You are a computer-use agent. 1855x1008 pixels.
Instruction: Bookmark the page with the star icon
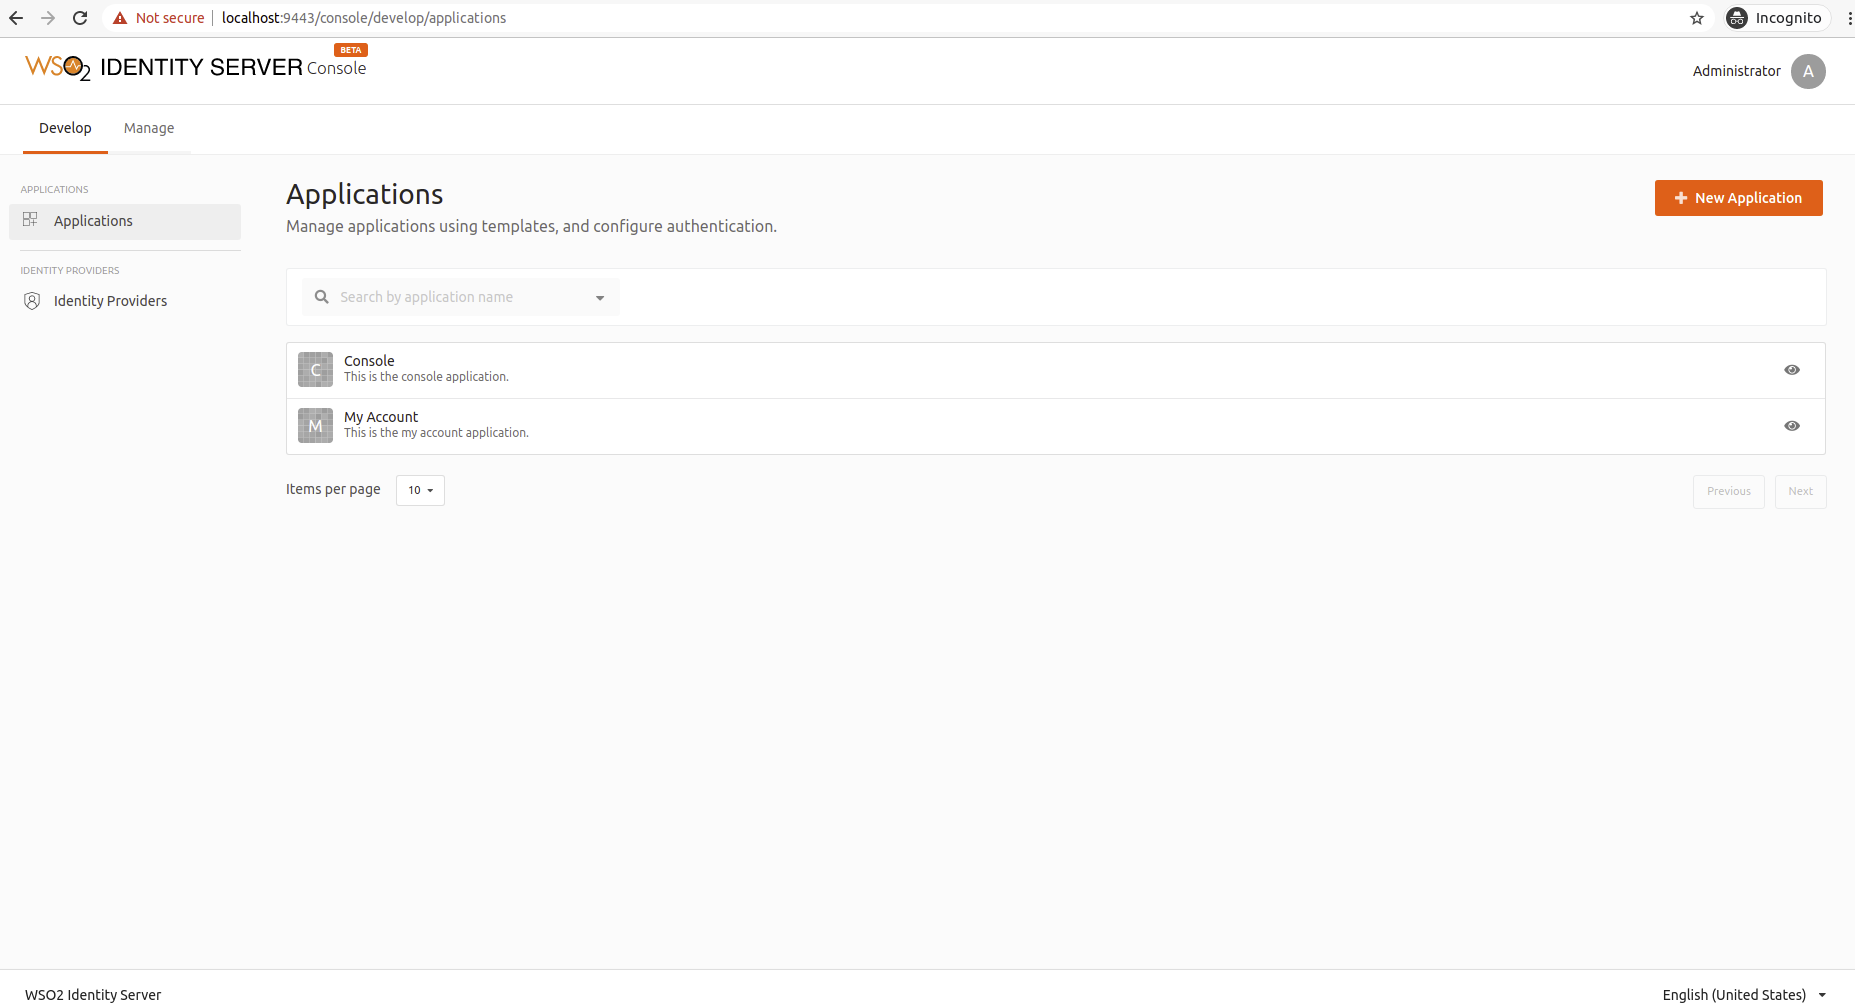[1696, 17]
